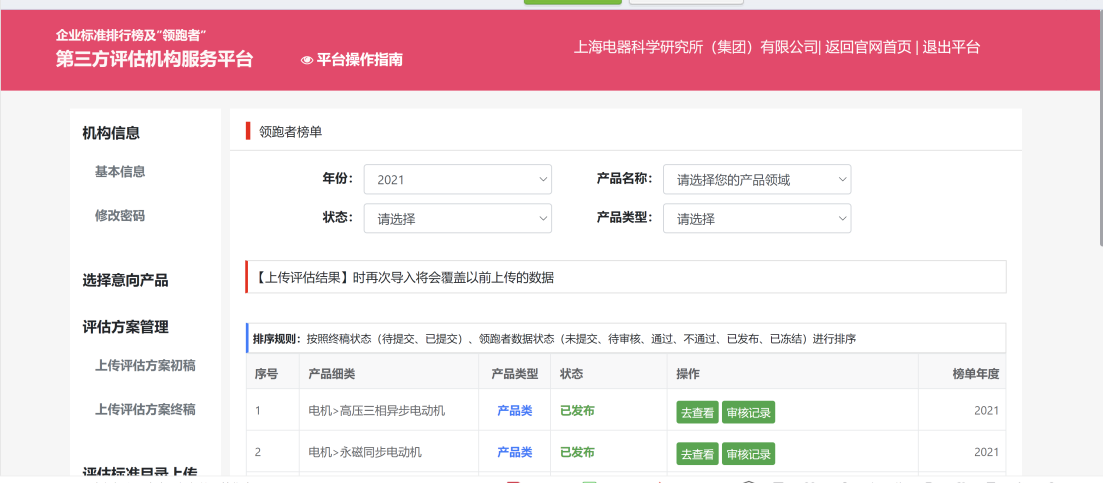Viewport: 1103px width, 483px height.
Task: Click the 机构信息 sidebar heading
Action: [x=111, y=133]
